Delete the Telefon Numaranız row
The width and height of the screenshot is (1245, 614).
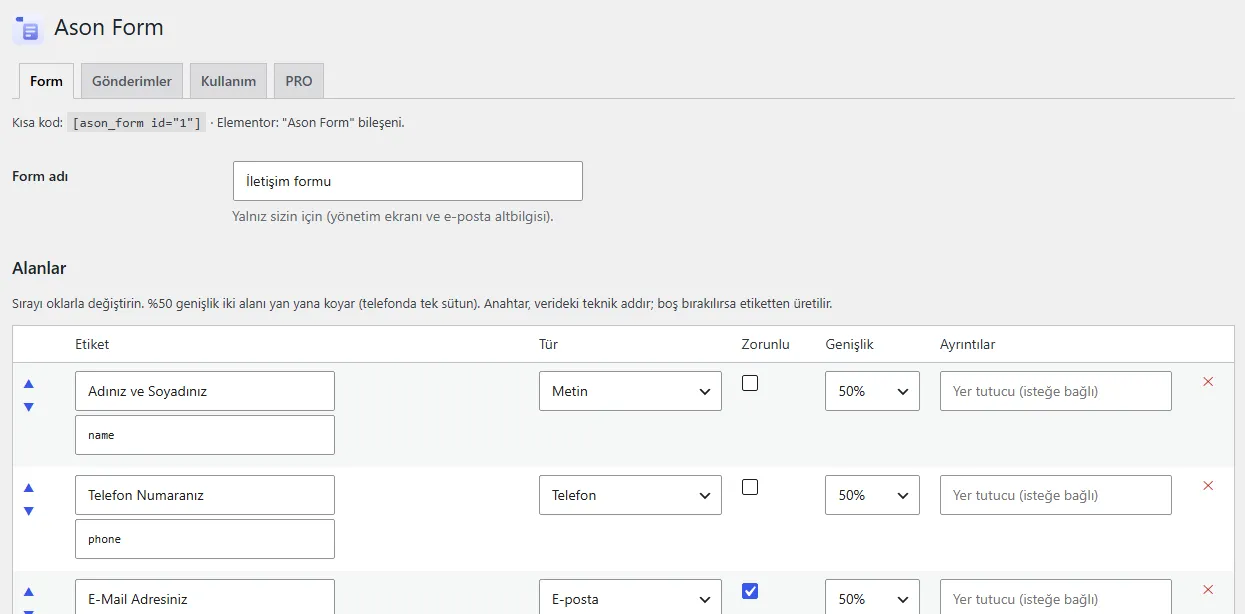click(x=1208, y=486)
